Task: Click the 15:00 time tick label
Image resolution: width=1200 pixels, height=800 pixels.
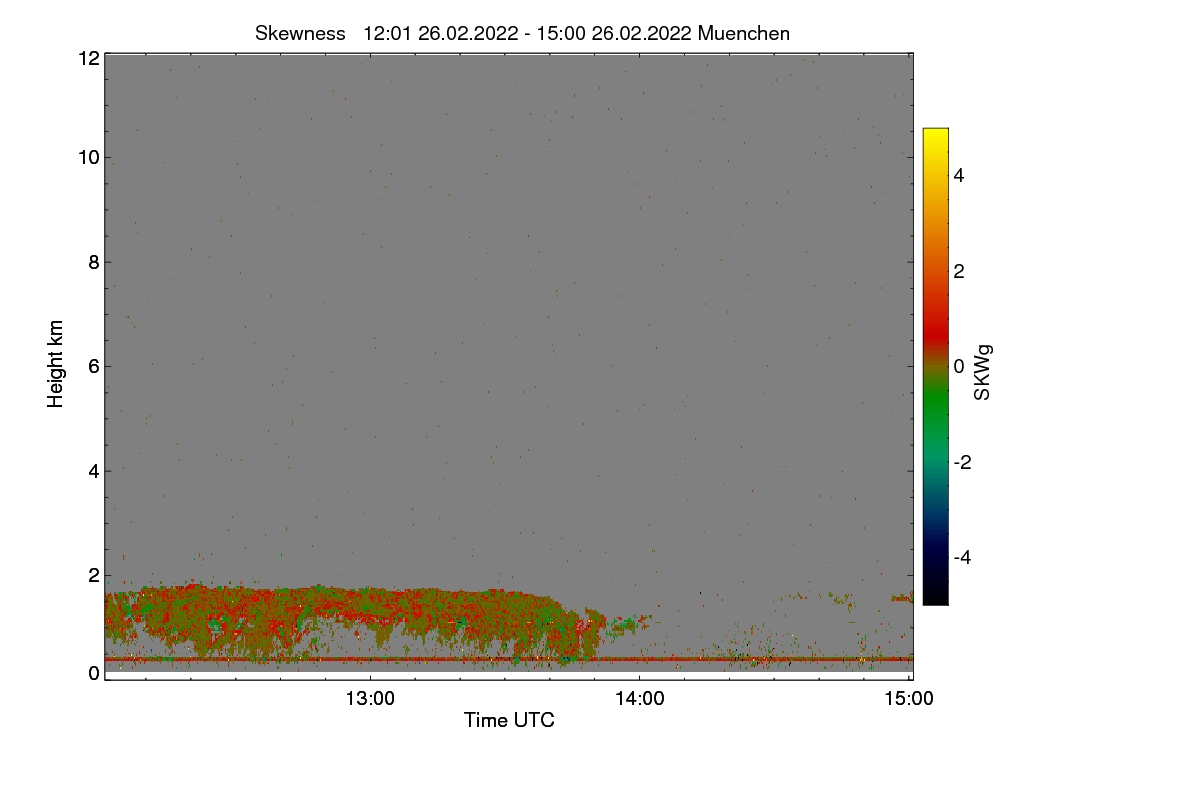Action: tap(909, 699)
